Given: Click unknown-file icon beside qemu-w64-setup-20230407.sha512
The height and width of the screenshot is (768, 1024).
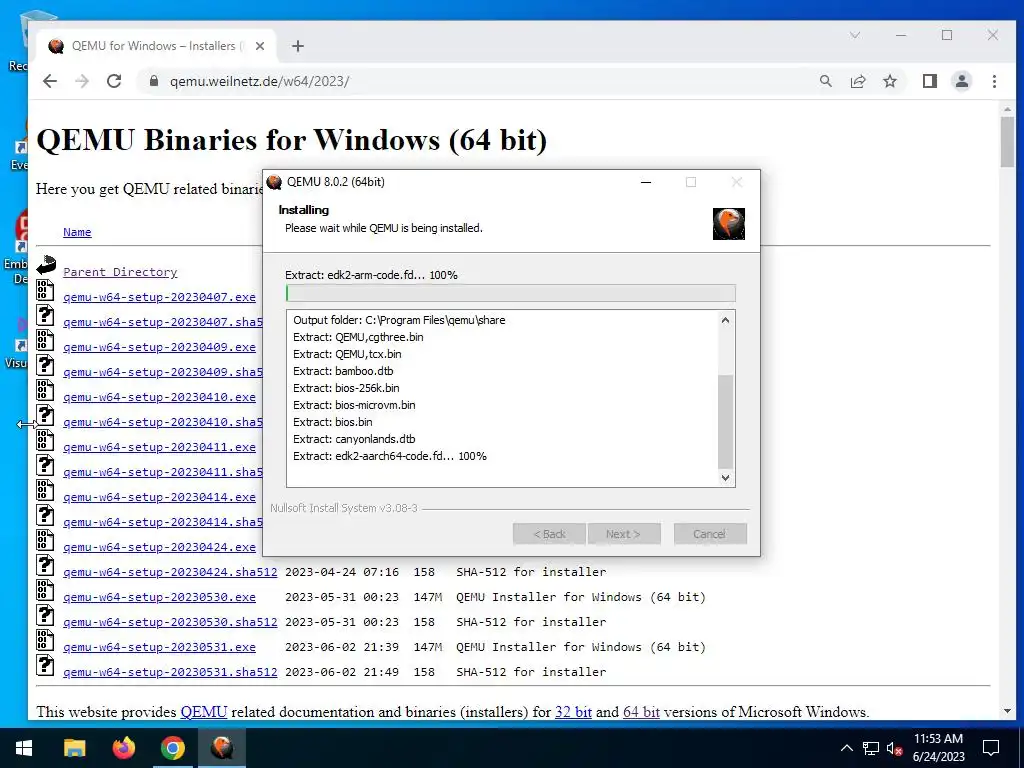Looking at the screenshot, I should (45, 315).
